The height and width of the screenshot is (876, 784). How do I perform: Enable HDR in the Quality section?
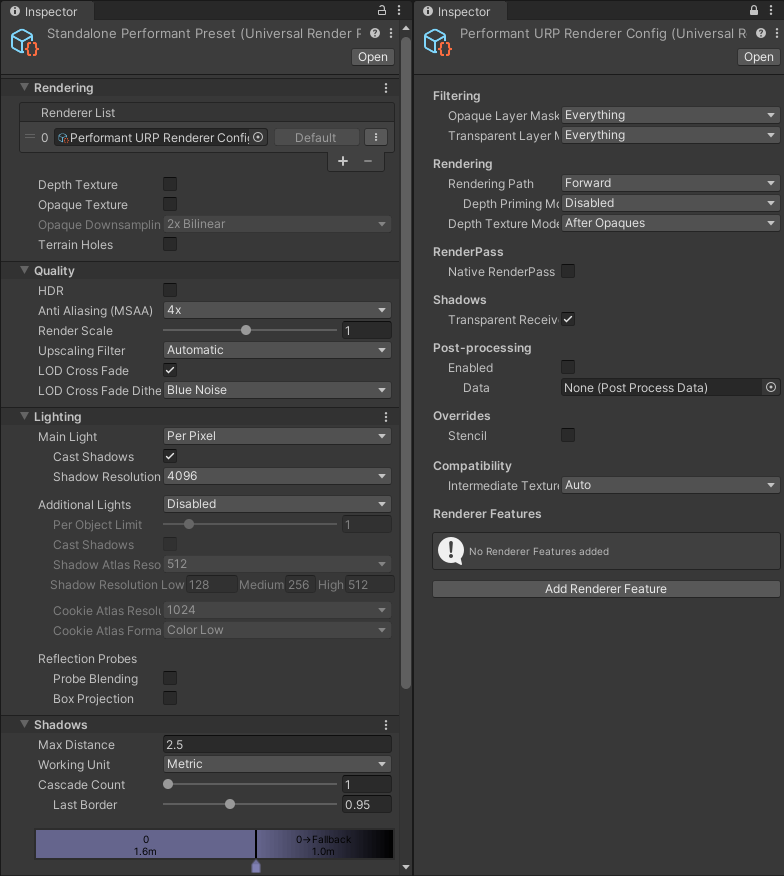169,290
